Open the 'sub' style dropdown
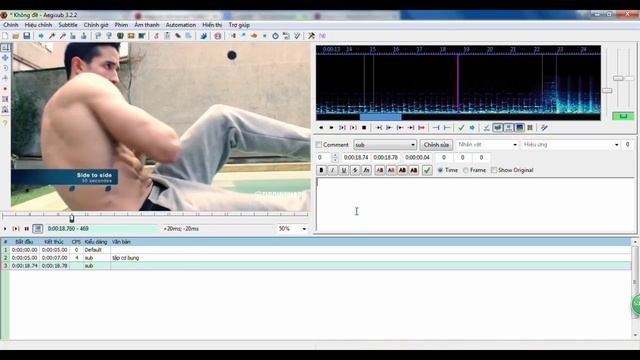This screenshot has height=360, width=640. pyautogui.click(x=385, y=145)
